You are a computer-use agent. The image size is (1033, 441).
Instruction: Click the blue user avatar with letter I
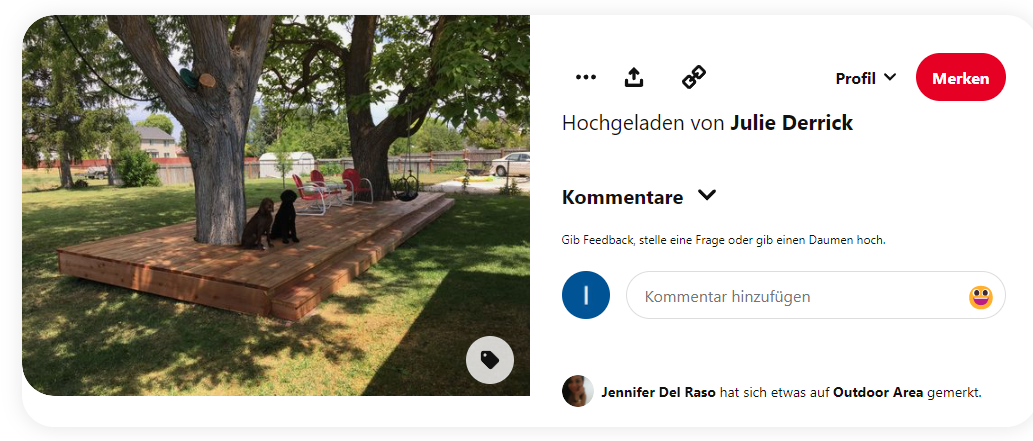586,295
